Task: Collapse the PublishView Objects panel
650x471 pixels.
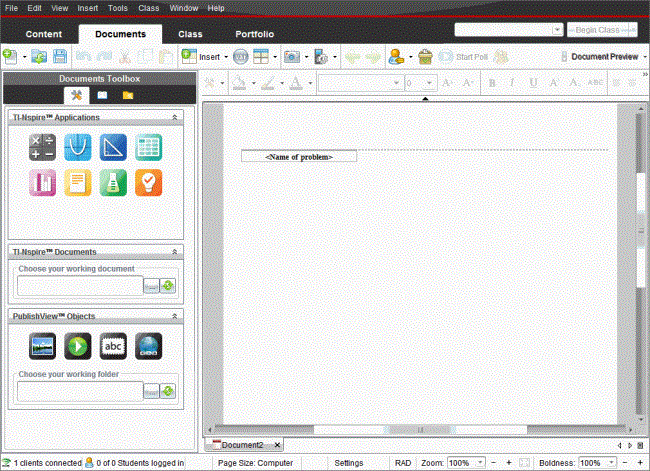Action: pyautogui.click(x=176, y=316)
